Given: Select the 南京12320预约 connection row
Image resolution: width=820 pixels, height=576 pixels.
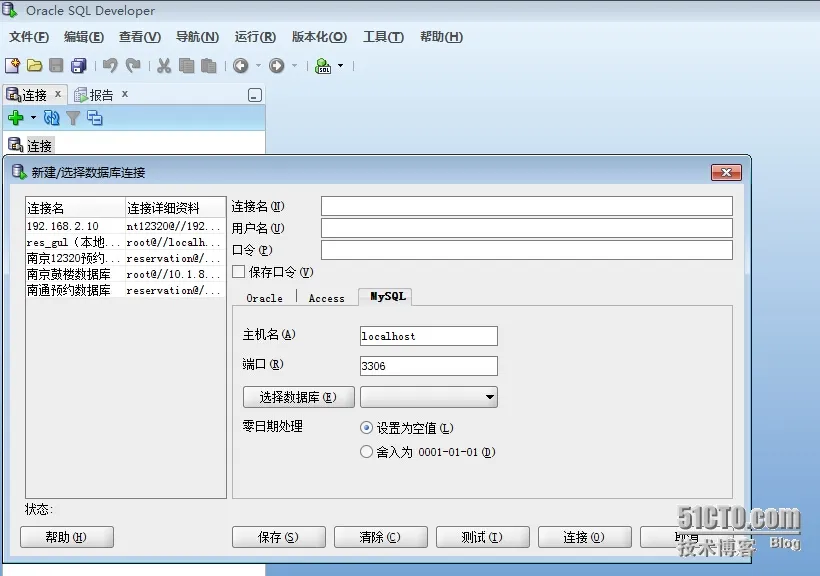Looking at the screenshot, I should click(x=126, y=258).
